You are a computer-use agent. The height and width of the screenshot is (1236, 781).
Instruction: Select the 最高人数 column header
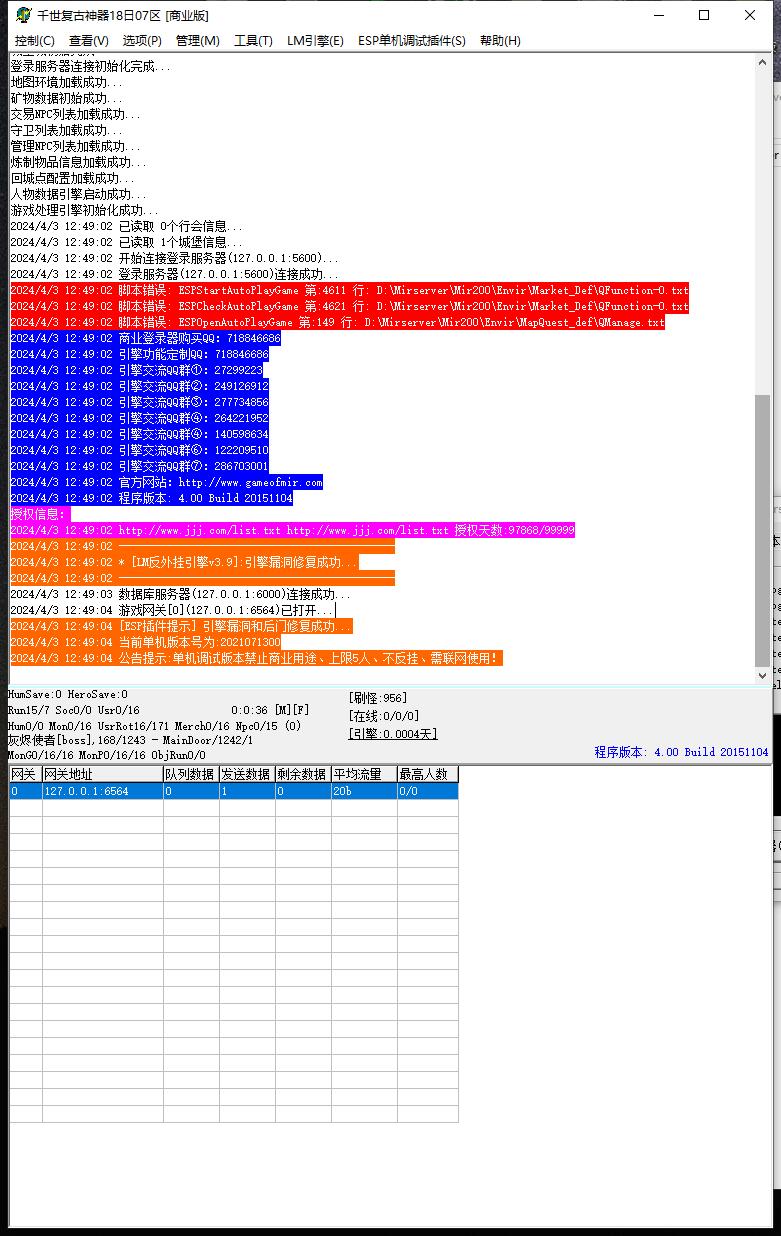pyautogui.click(x=427, y=774)
